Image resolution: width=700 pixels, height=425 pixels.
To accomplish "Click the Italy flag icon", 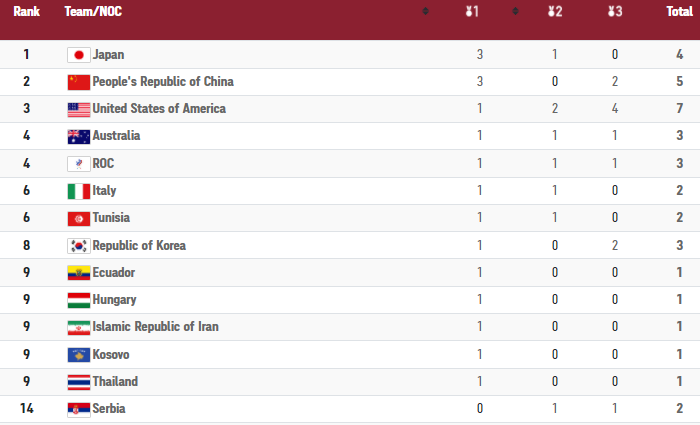I will [79, 191].
